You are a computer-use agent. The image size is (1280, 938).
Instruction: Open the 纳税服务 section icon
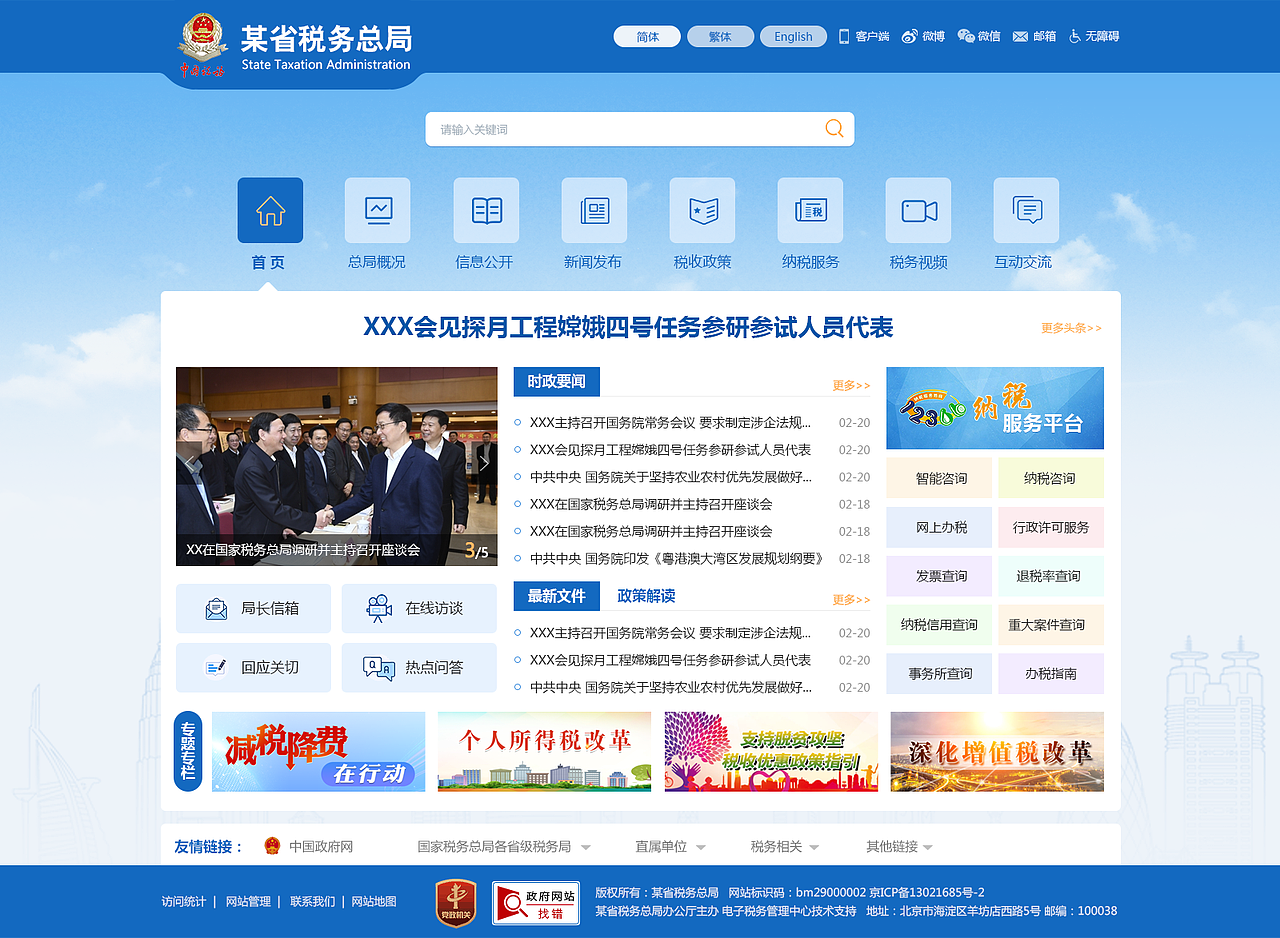point(810,210)
